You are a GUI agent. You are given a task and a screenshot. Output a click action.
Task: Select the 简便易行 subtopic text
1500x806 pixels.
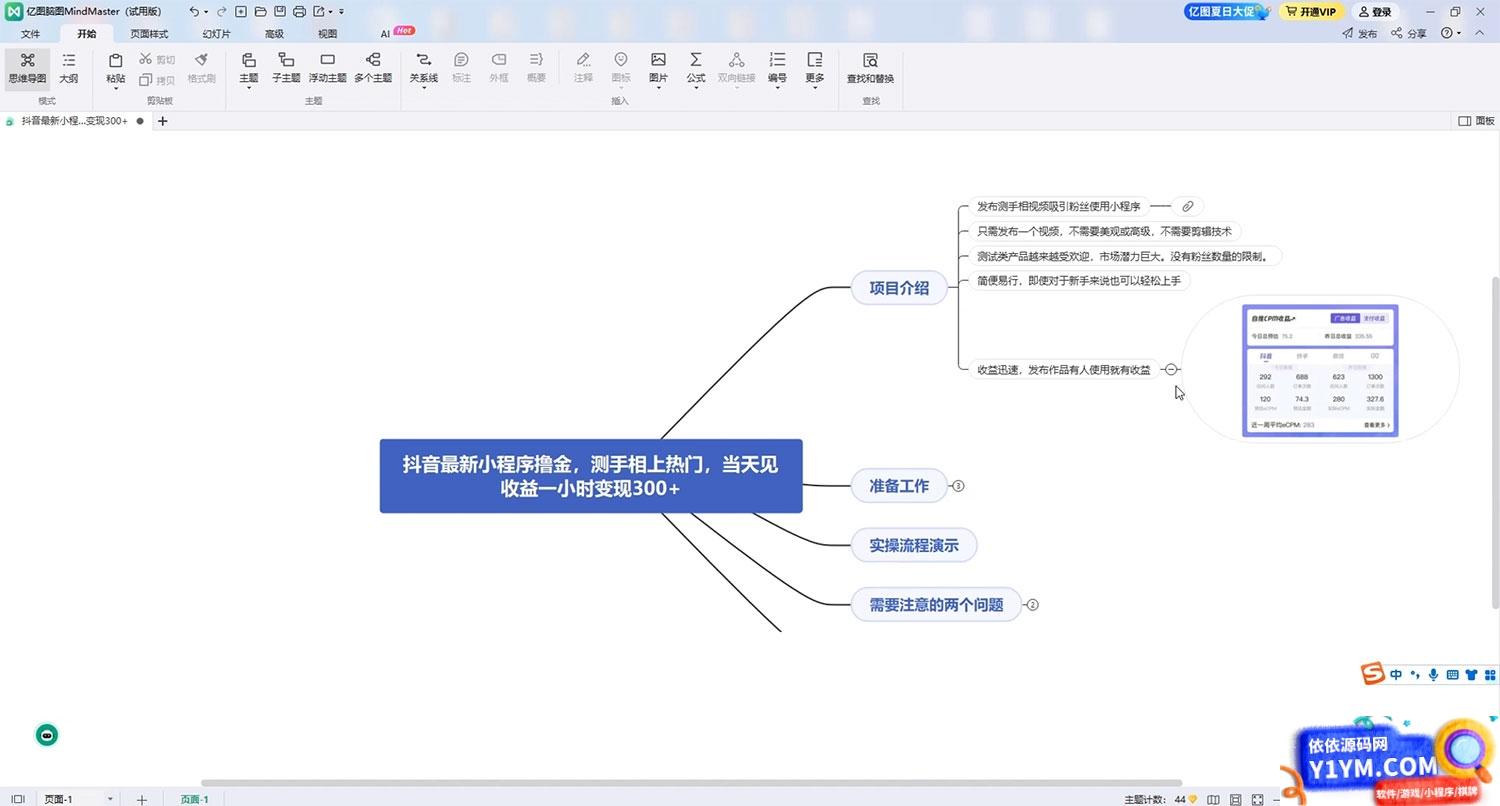point(1079,281)
